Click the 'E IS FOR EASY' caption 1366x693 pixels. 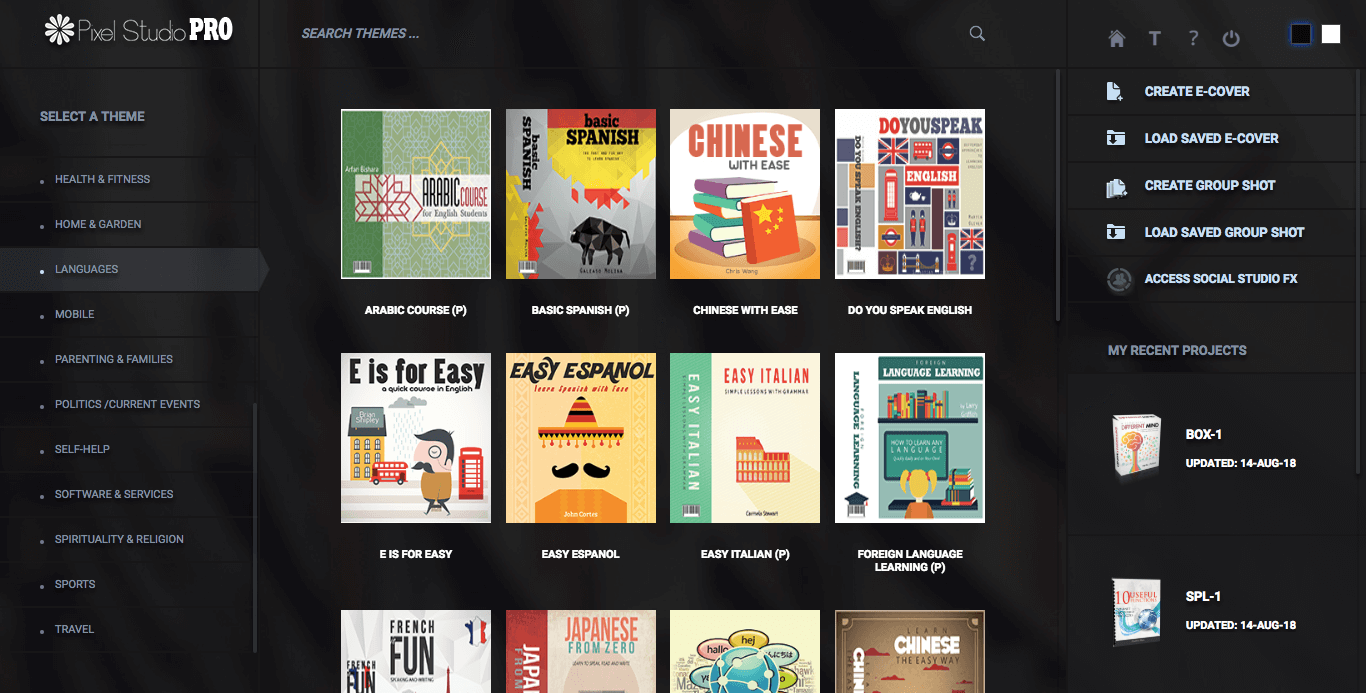[x=416, y=554]
